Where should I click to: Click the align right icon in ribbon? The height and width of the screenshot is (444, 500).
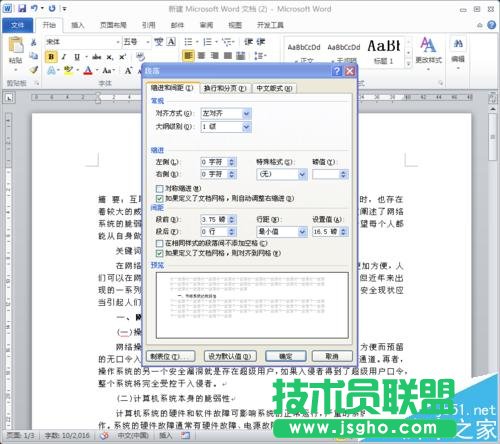pyautogui.click(x=214, y=55)
